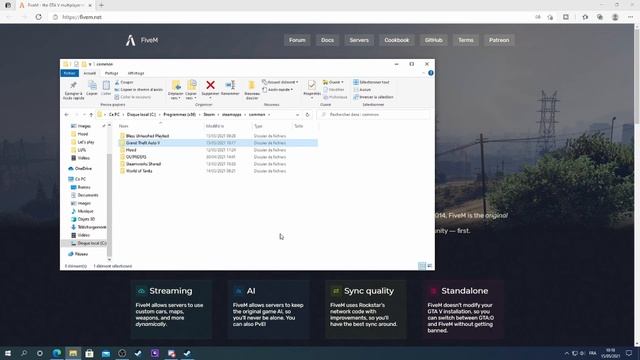Open recent locations dropdown arrow
The height and width of the screenshot is (360, 640).
(x=84, y=115)
